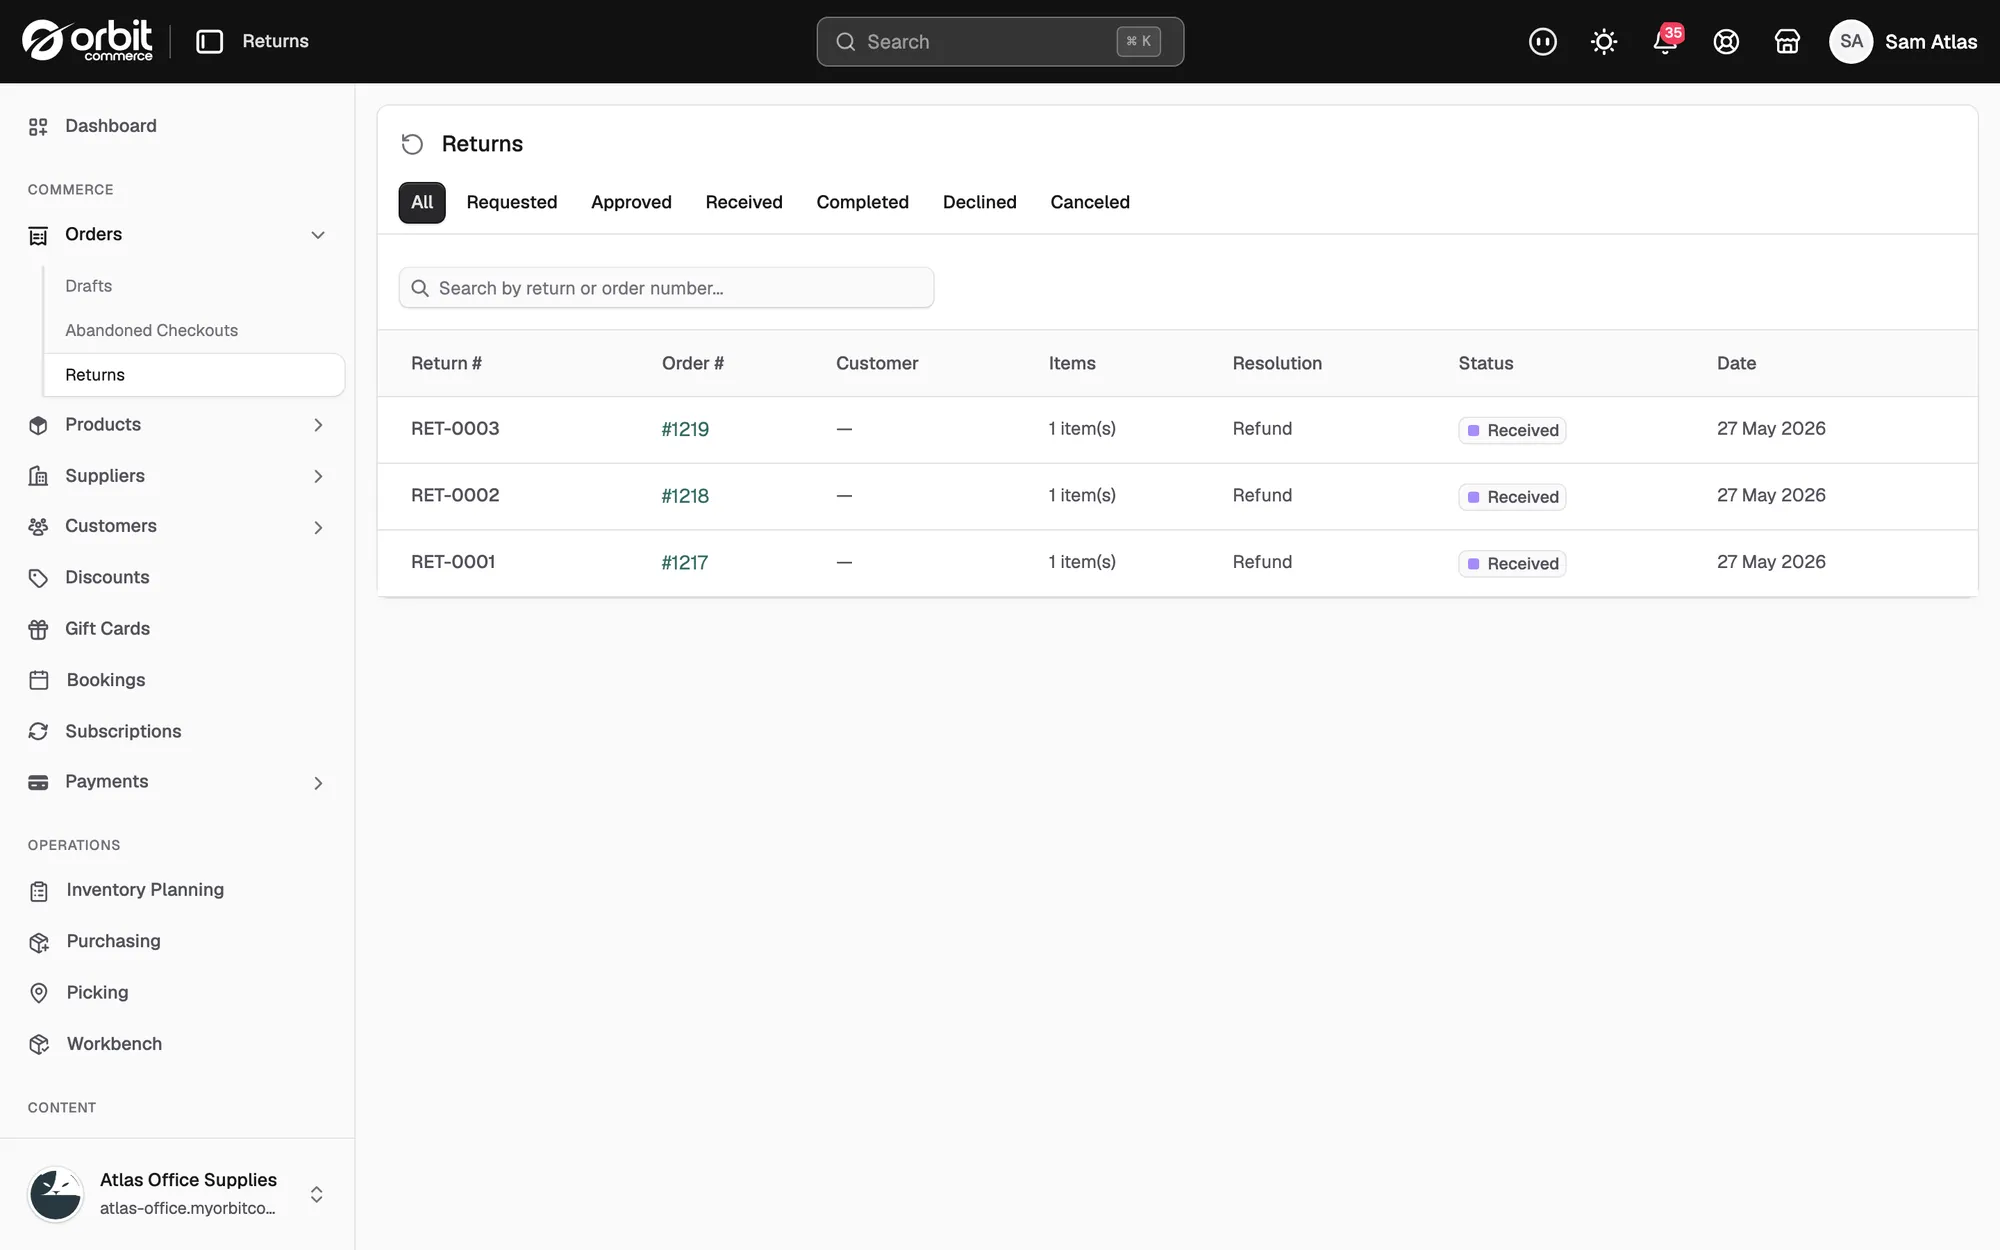Switch to the Requested tab

pyautogui.click(x=512, y=202)
